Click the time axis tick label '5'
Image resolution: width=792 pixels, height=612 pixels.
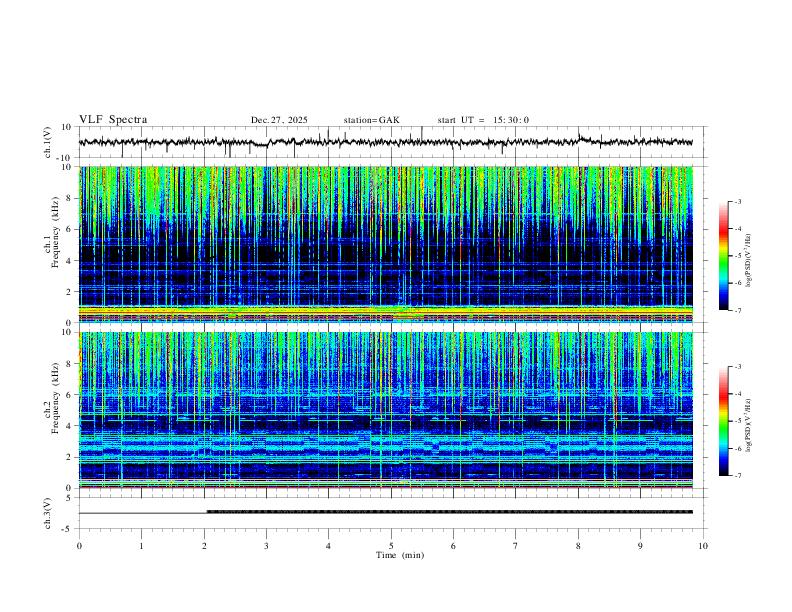[391, 546]
